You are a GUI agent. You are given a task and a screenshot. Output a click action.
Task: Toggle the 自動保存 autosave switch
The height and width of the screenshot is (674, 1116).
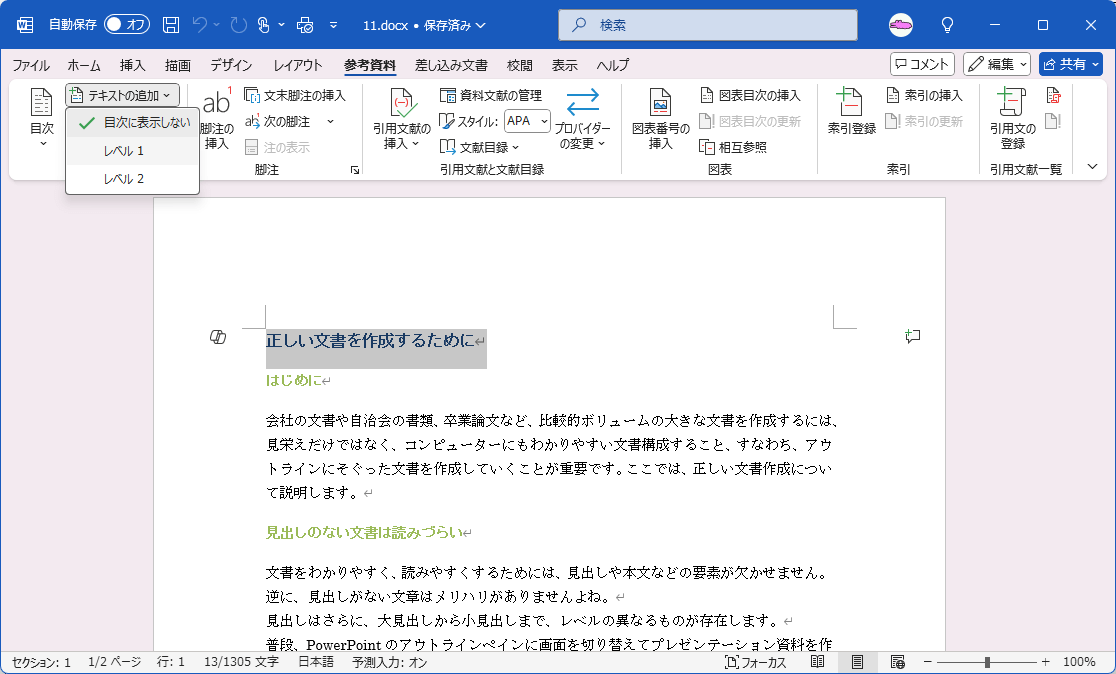pos(127,25)
